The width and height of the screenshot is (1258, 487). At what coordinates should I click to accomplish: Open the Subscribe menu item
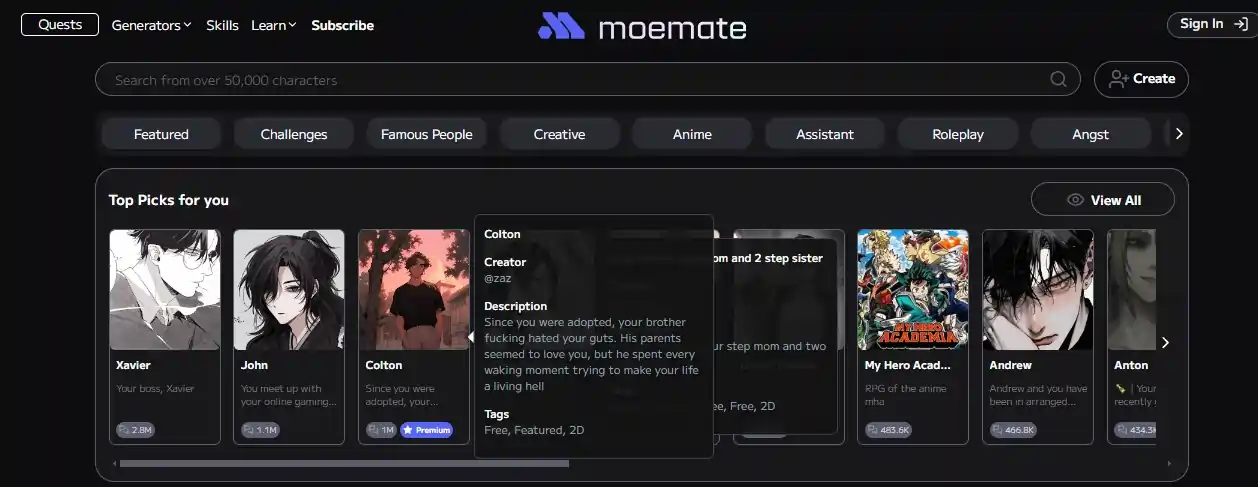pyautogui.click(x=342, y=25)
